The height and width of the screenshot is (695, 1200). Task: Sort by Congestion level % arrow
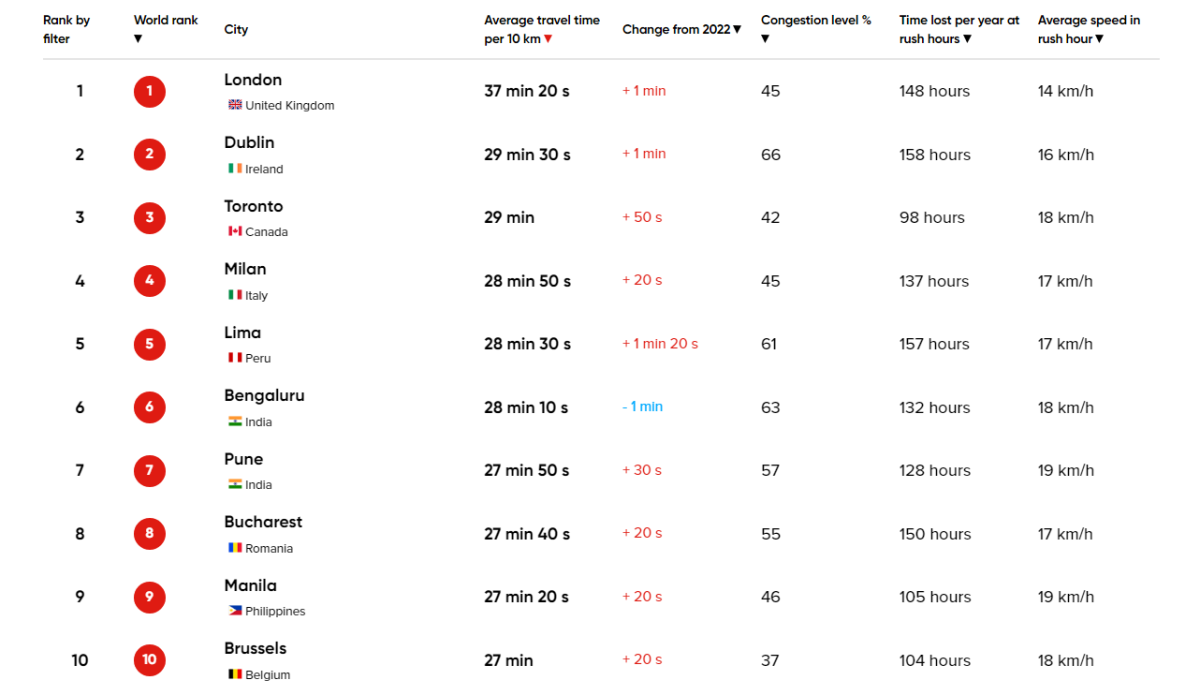coord(765,39)
